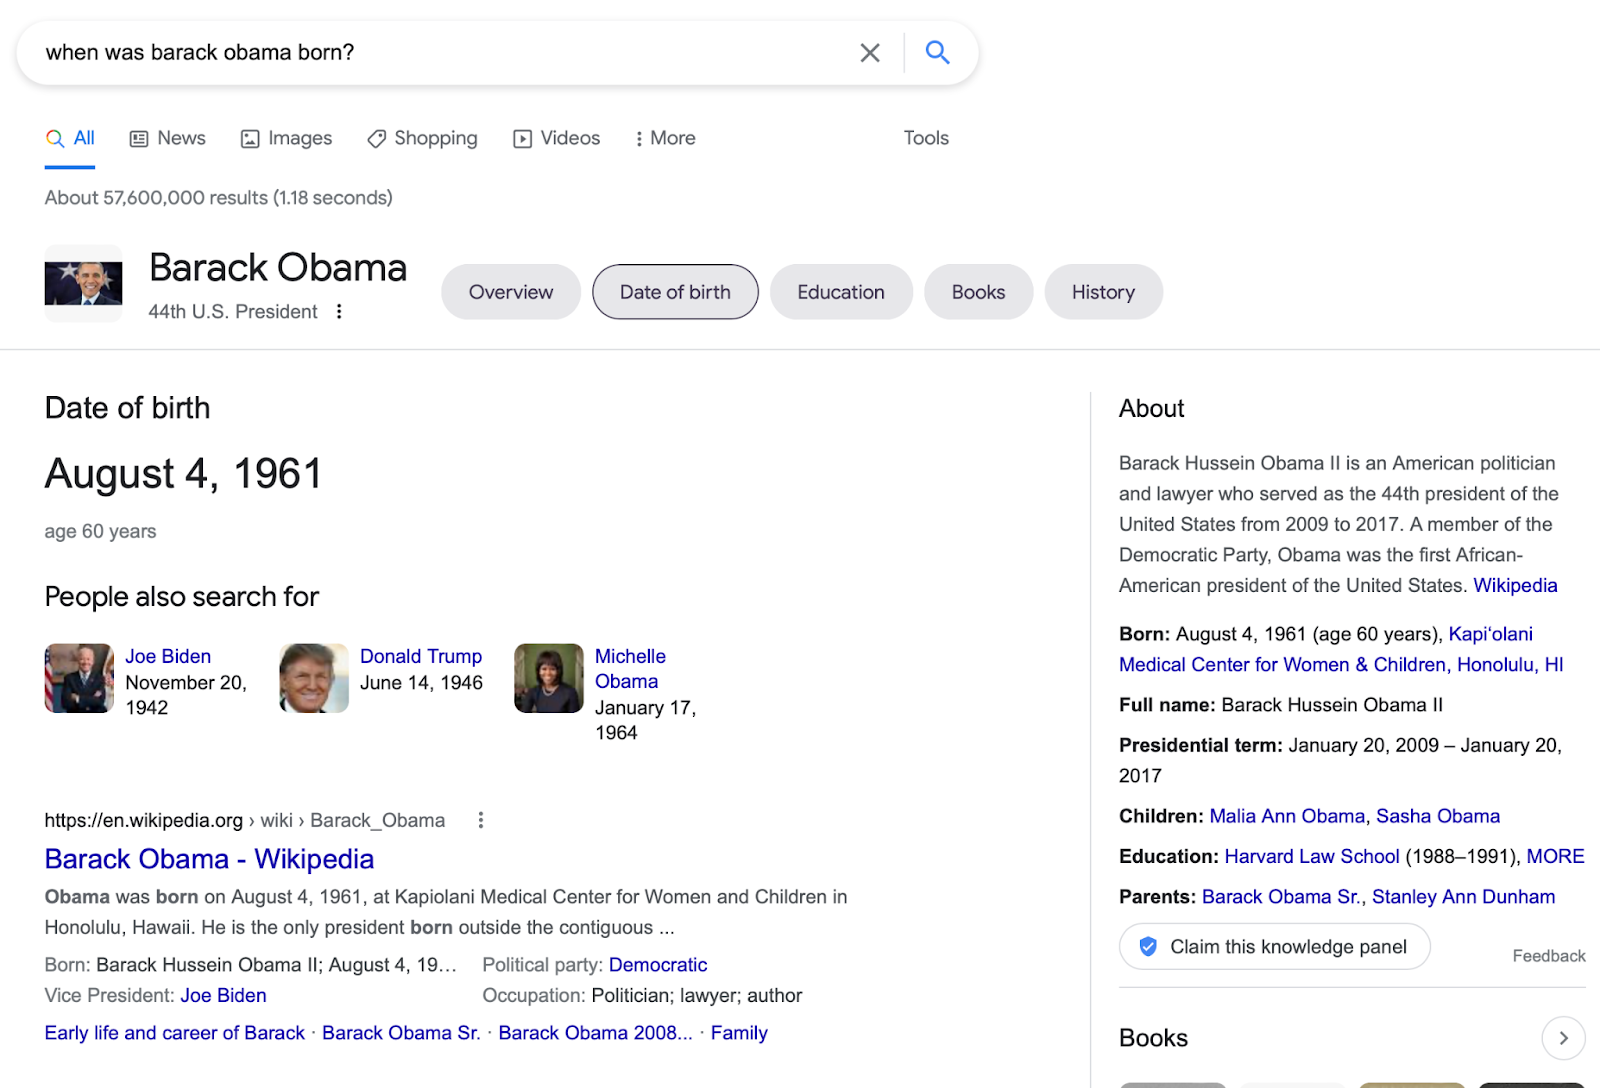Select the History chip
This screenshot has width=1600, height=1088.
[x=1103, y=292]
